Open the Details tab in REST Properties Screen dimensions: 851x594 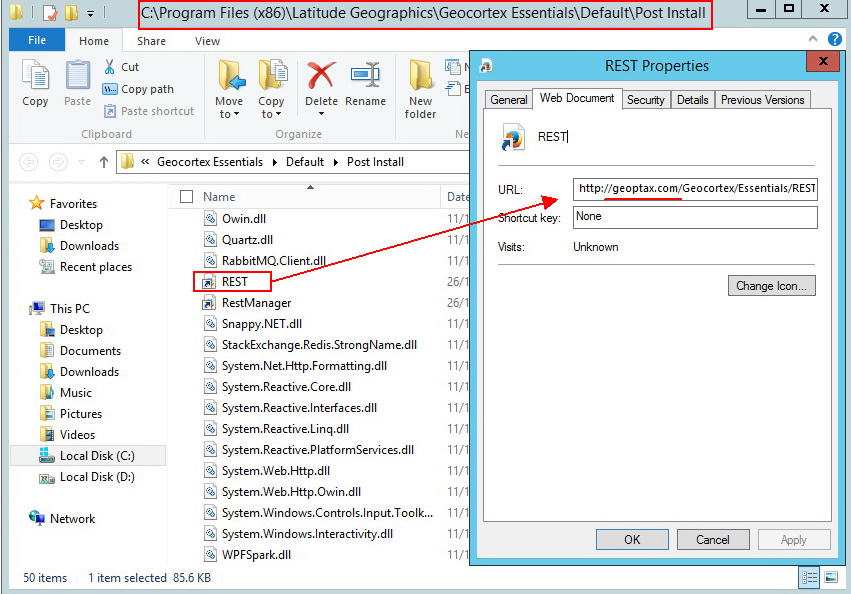tap(693, 100)
